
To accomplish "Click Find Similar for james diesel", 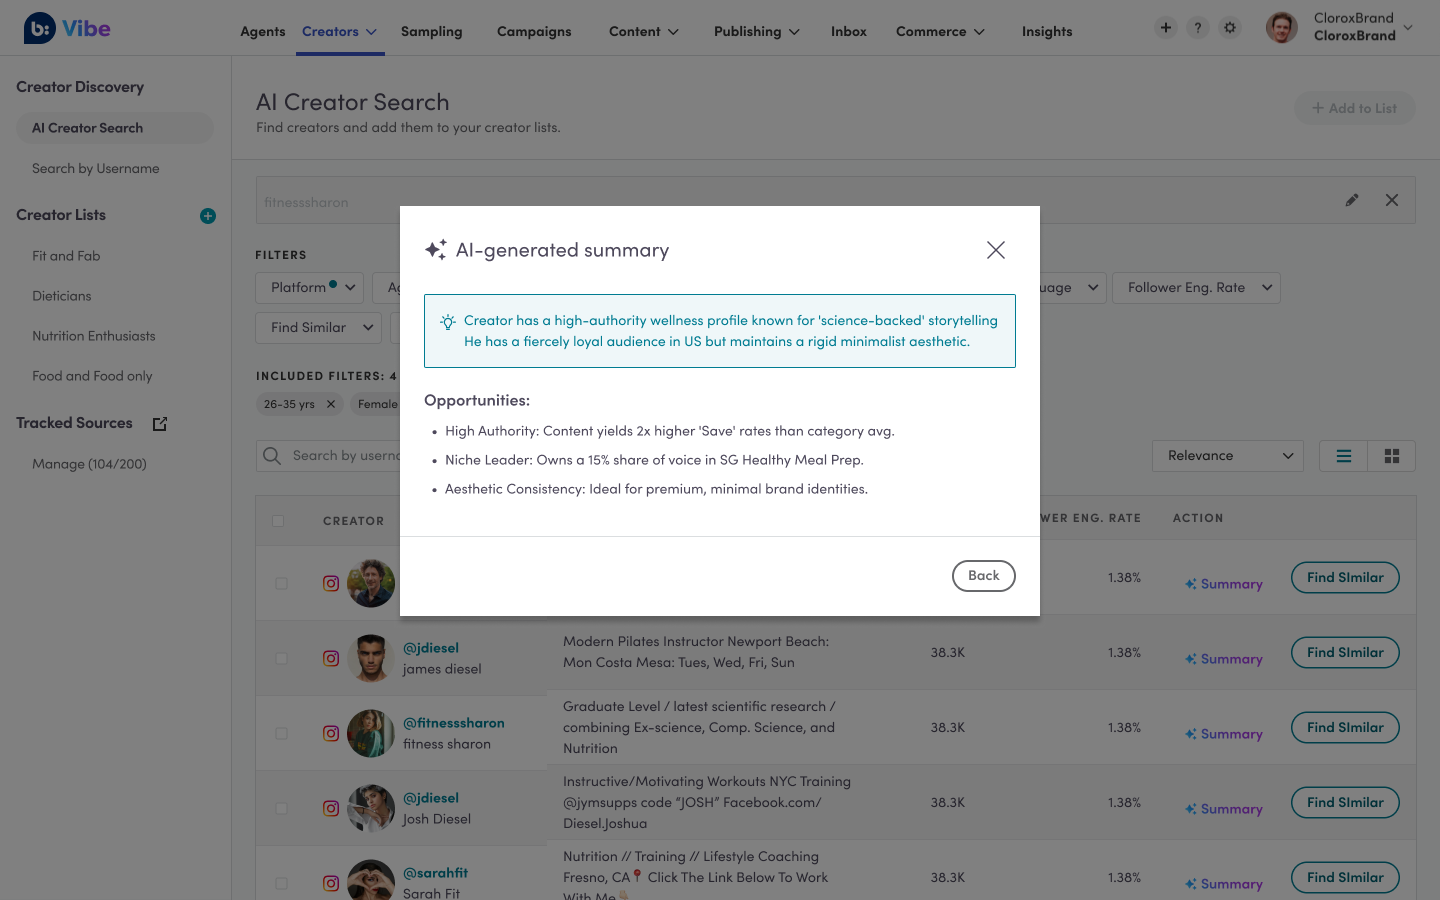I will point(1345,652).
